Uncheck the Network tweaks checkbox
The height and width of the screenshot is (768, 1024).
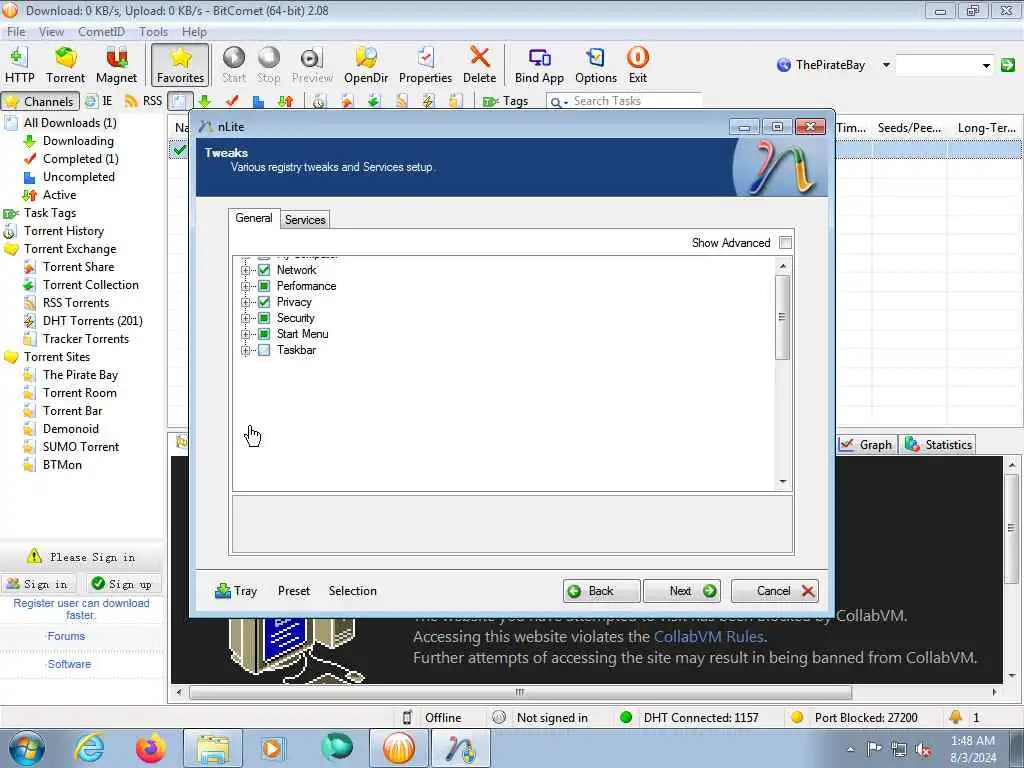click(x=264, y=270)
